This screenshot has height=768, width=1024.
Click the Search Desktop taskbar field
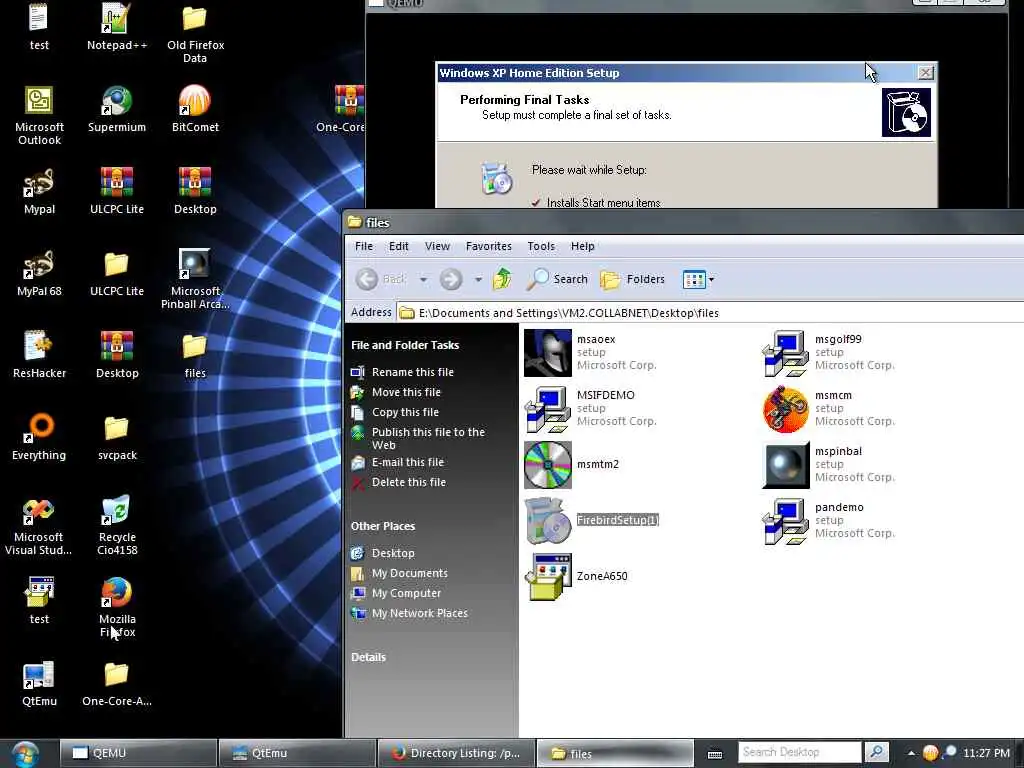[x=799, y=752]
